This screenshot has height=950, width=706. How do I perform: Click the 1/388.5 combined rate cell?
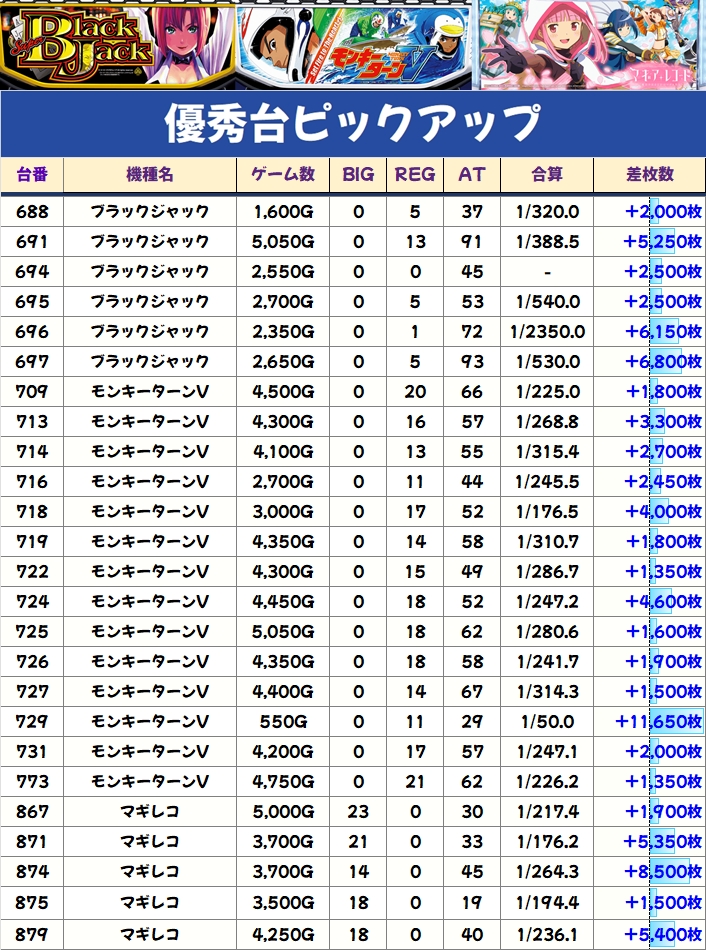[547, 242]
